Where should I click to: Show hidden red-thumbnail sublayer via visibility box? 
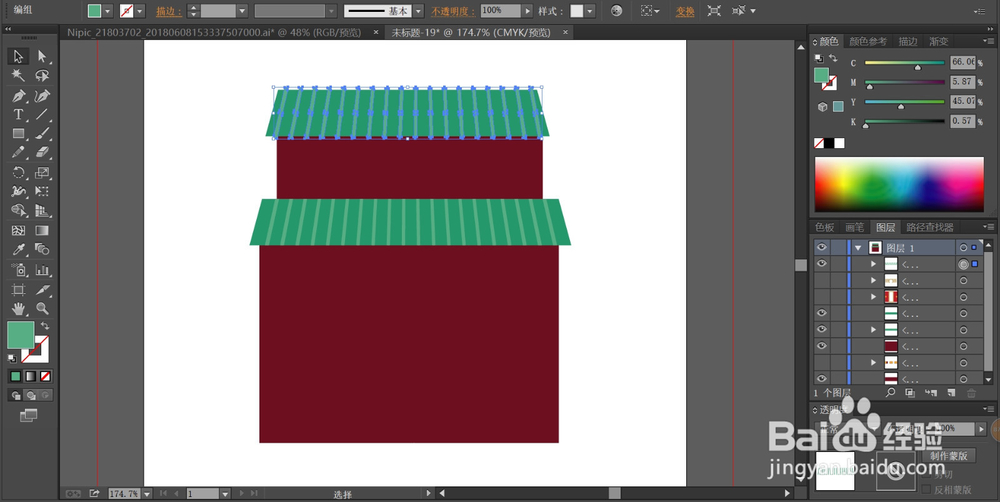tap(821, 297)
